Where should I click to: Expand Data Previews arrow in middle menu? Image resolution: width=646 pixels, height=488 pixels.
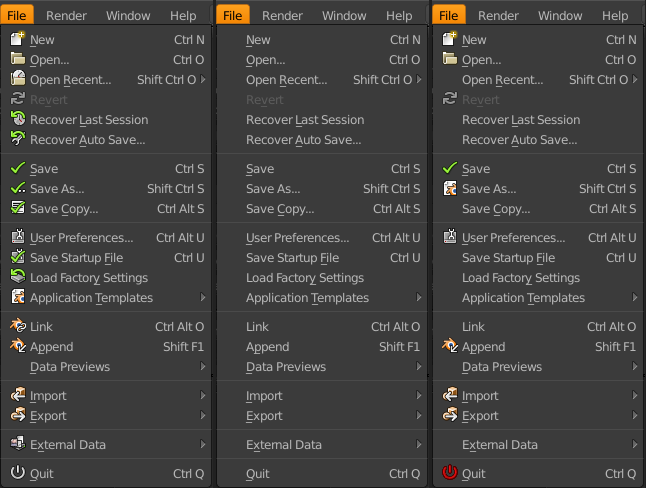tap(419, 366)
